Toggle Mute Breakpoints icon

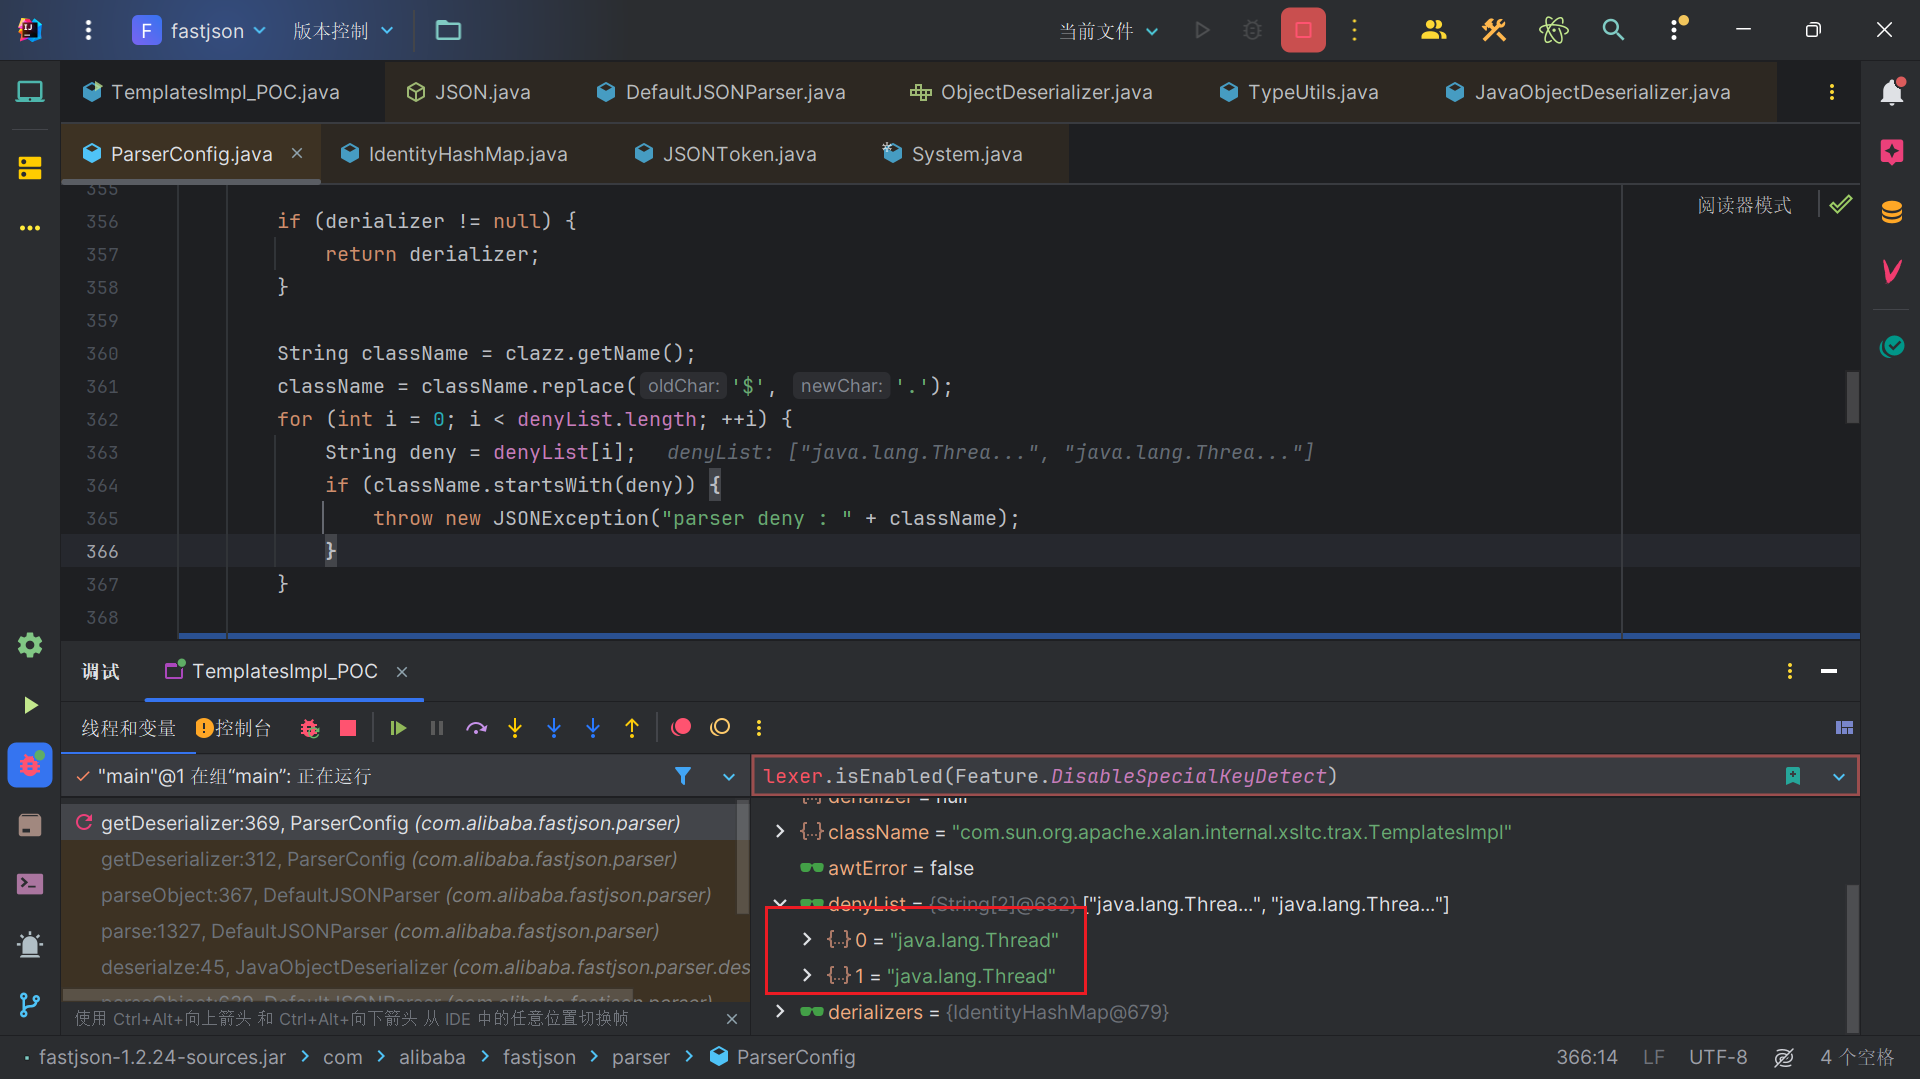(x=720, y=728)
